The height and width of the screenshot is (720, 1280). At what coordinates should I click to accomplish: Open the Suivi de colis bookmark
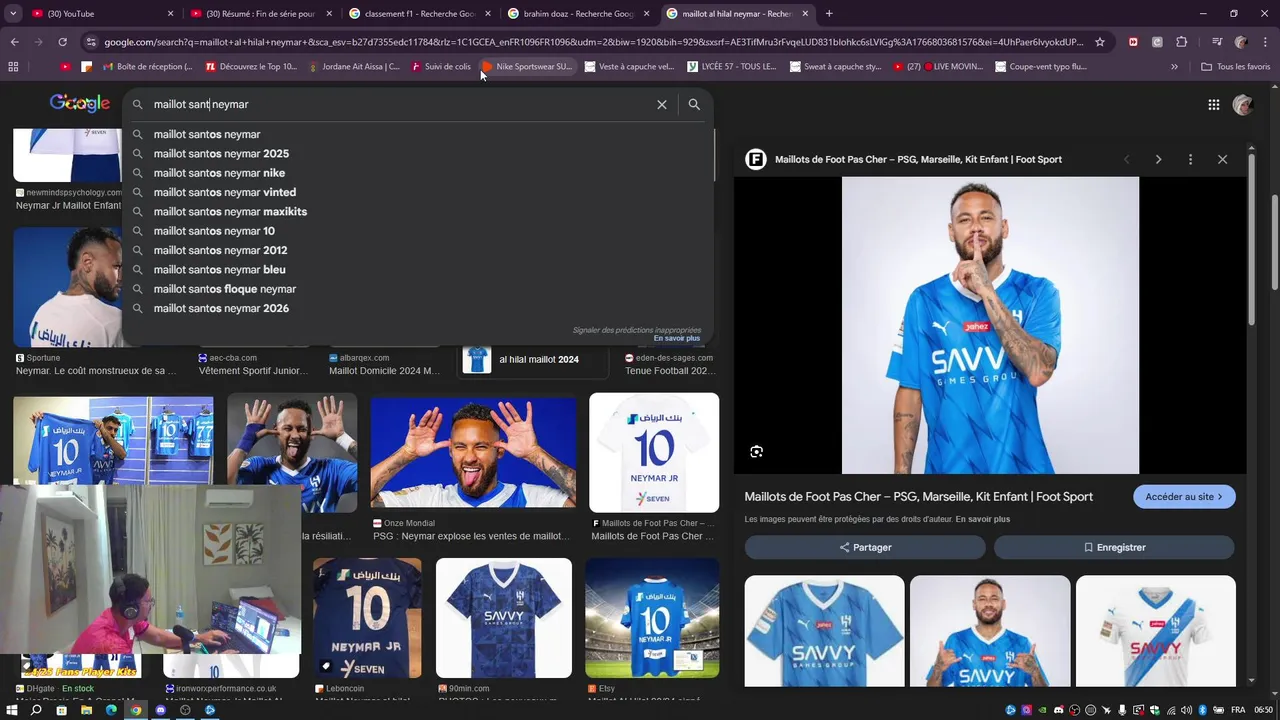click(x=440, y=66)
